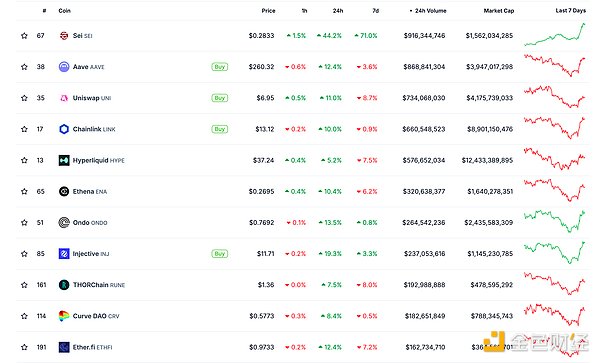
Task: Toggle favorite star for Ether.fi
Action: pos(24,347)
